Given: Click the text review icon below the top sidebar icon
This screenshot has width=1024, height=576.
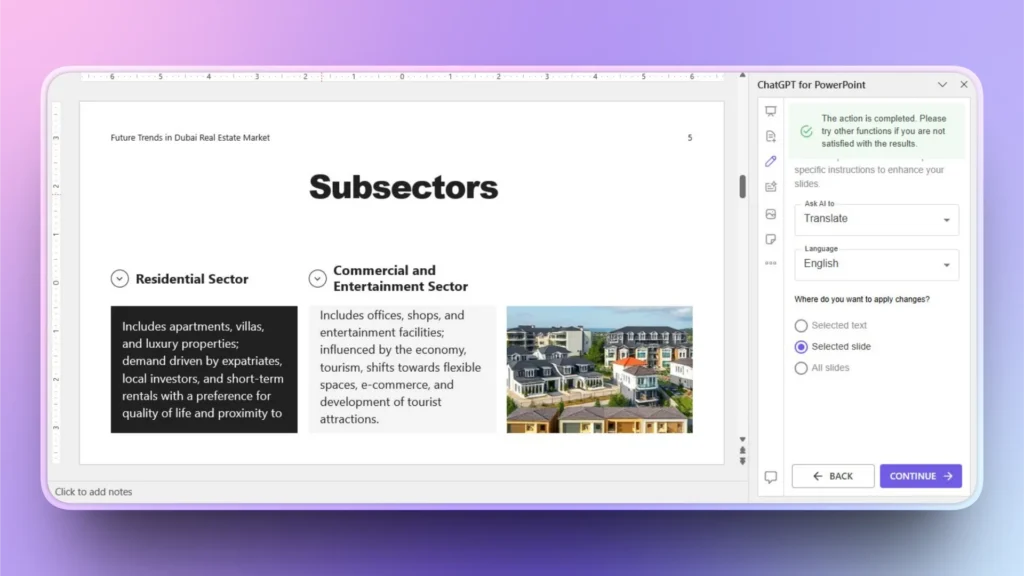Looking at the screenshot, I should 770,136.
